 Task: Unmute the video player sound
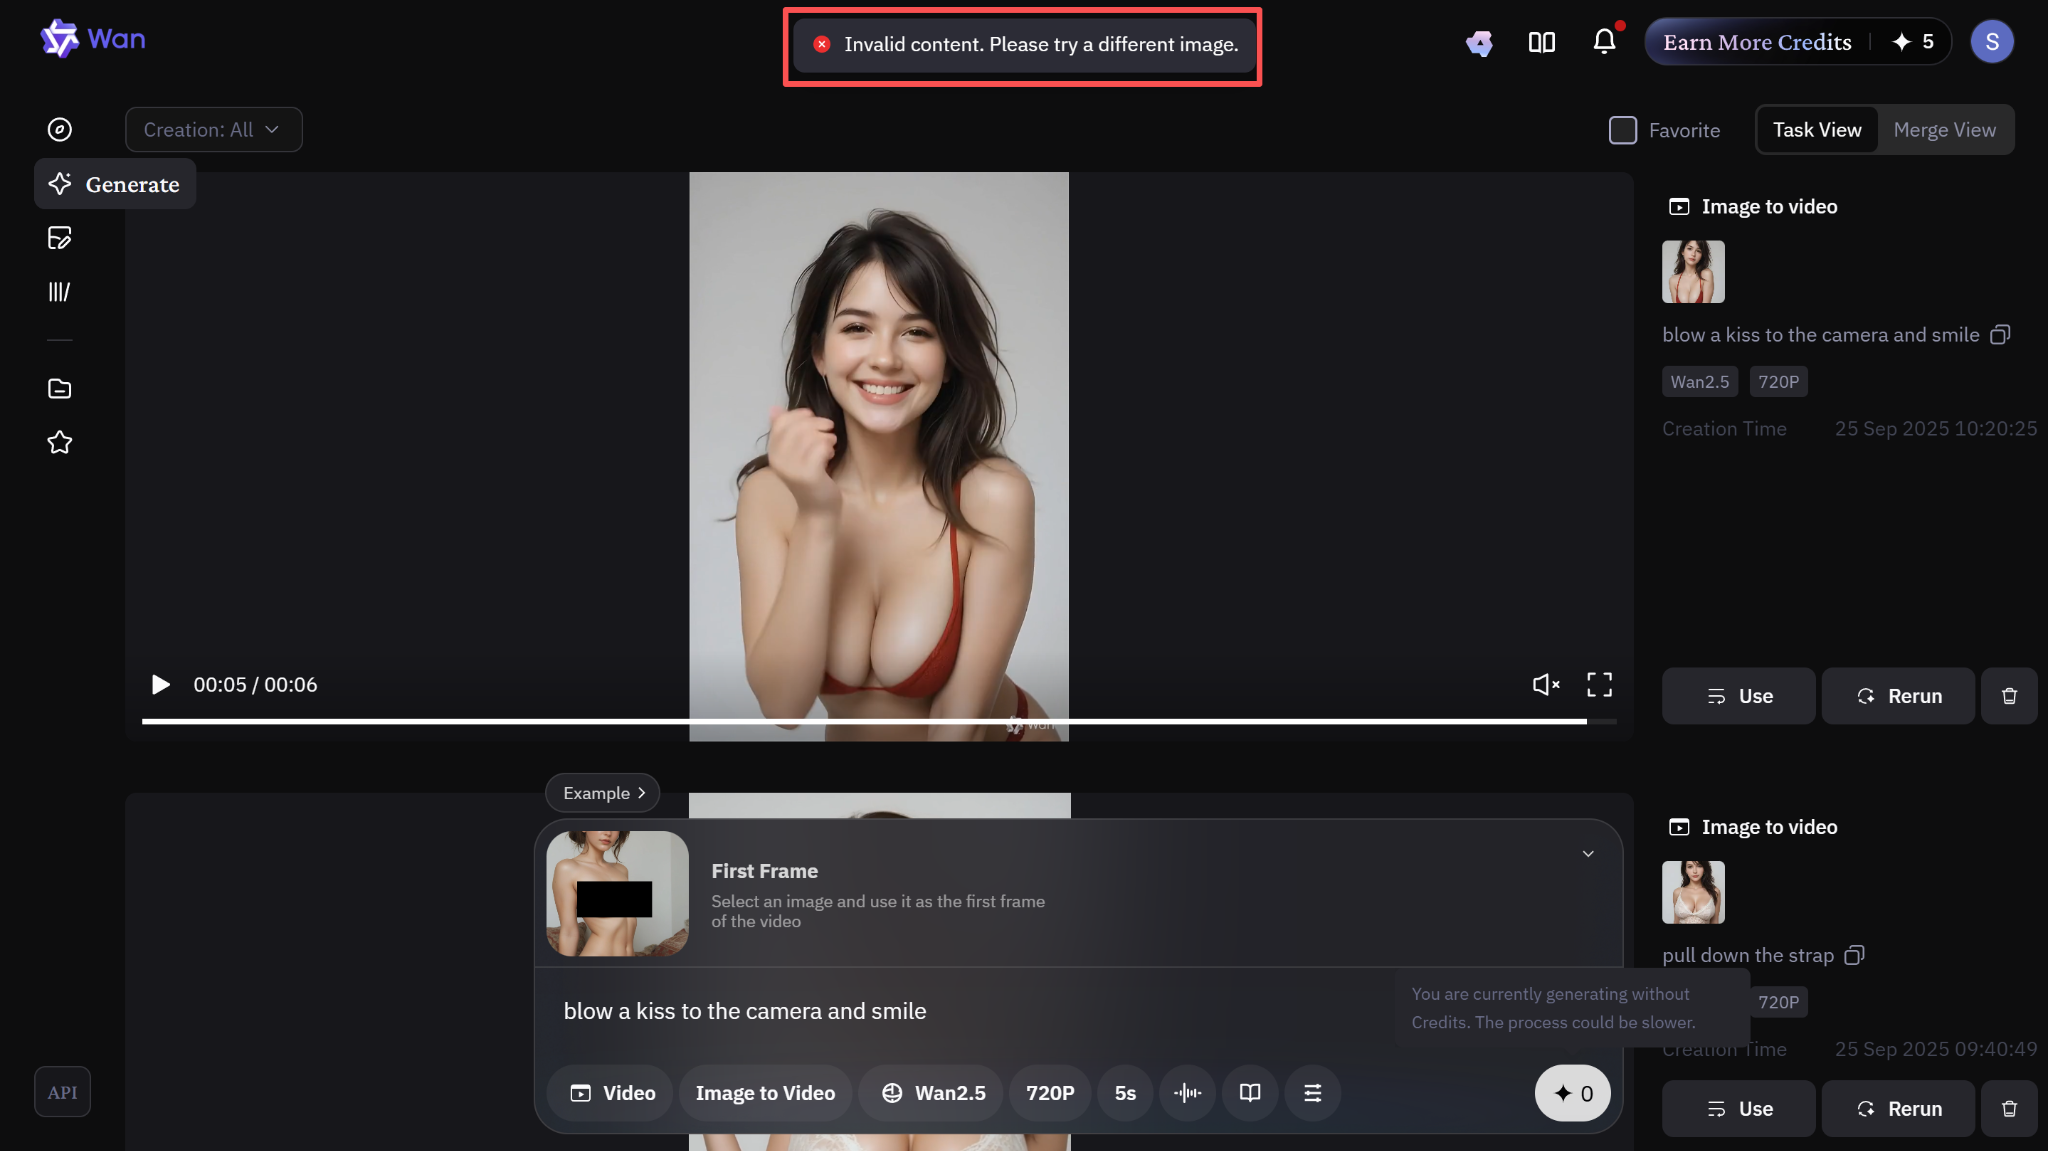coord(1545,684)
